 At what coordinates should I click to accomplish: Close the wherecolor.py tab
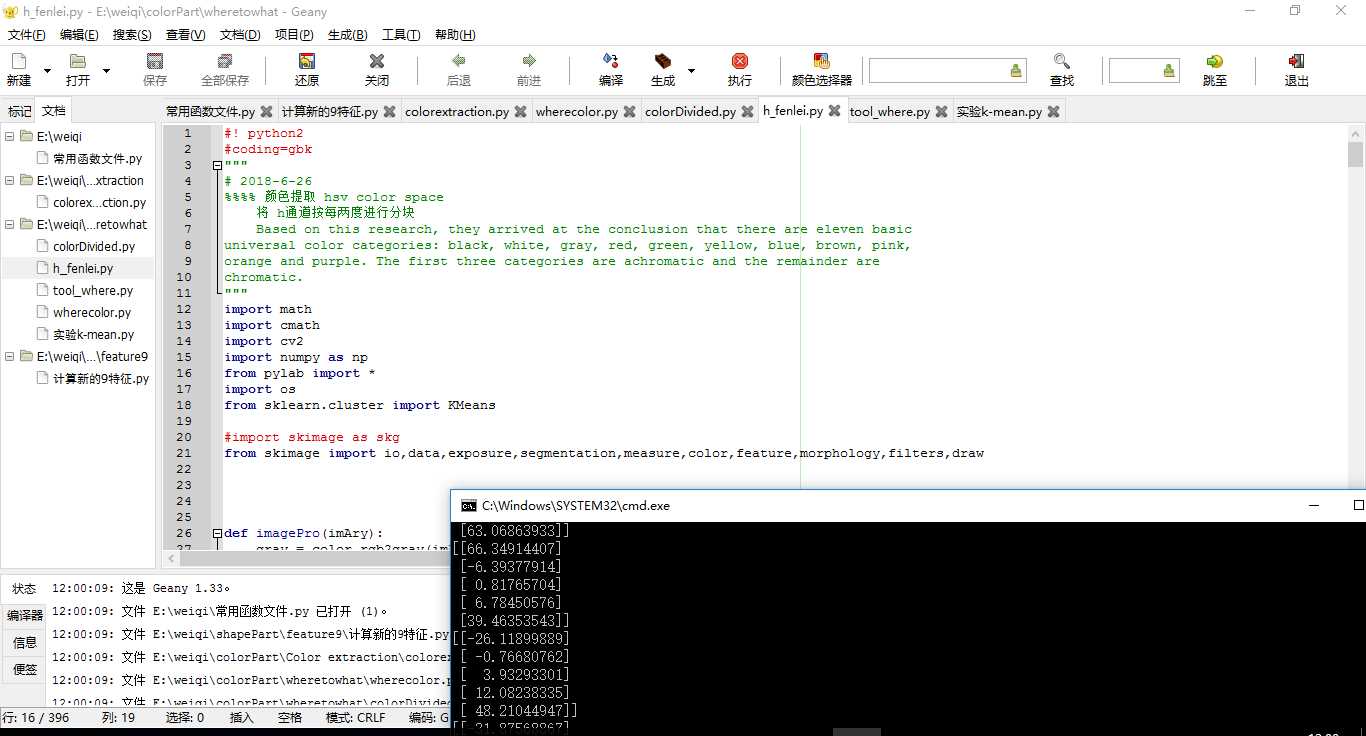[629, 112]
